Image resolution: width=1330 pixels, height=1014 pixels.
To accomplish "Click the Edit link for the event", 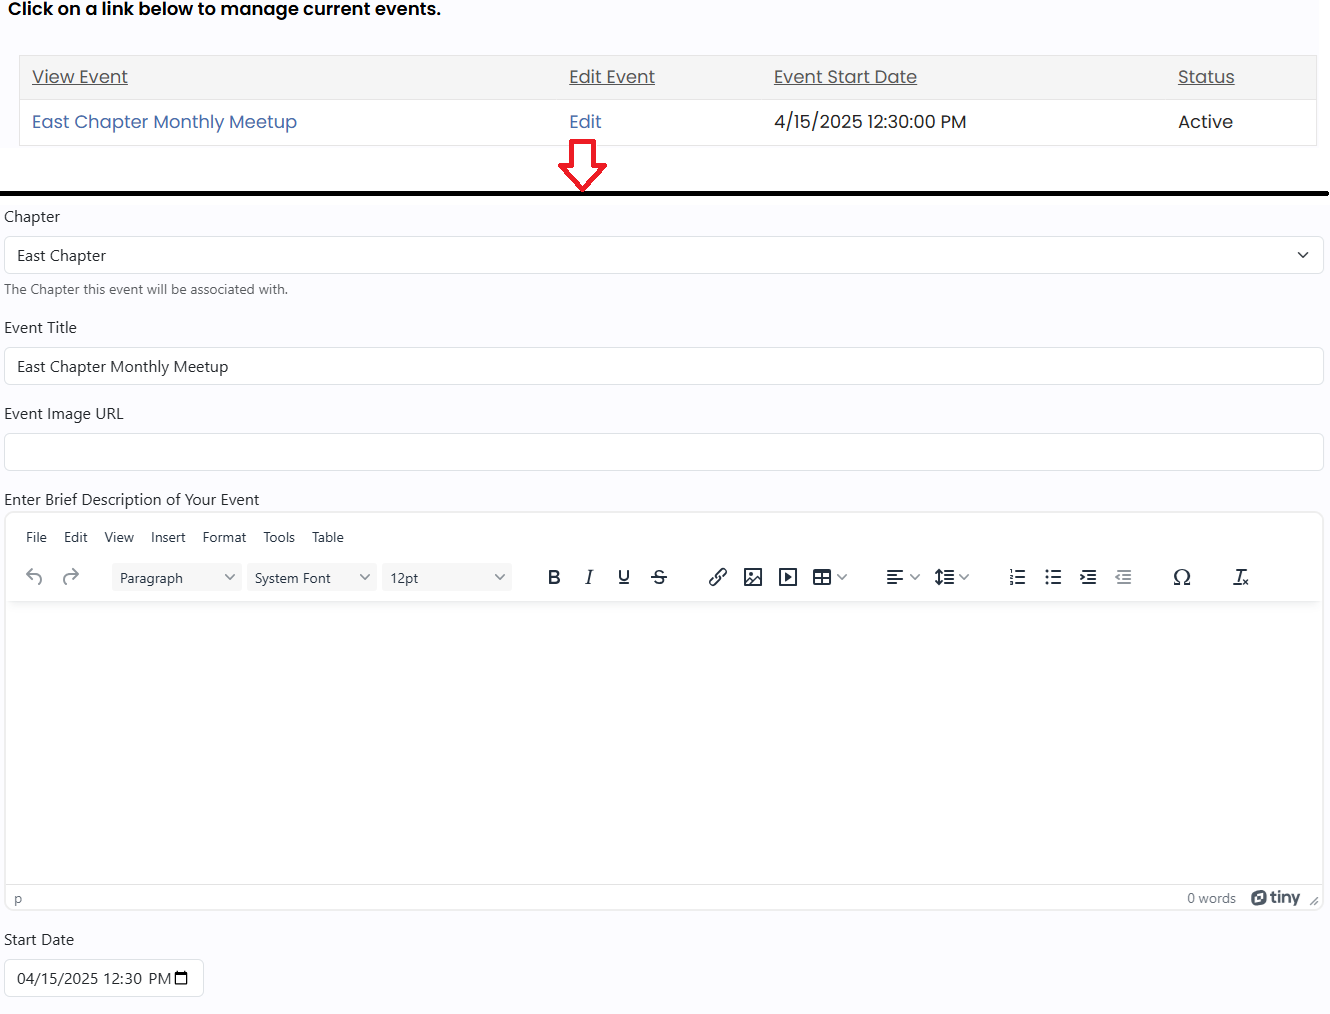I will coord(585,122).
